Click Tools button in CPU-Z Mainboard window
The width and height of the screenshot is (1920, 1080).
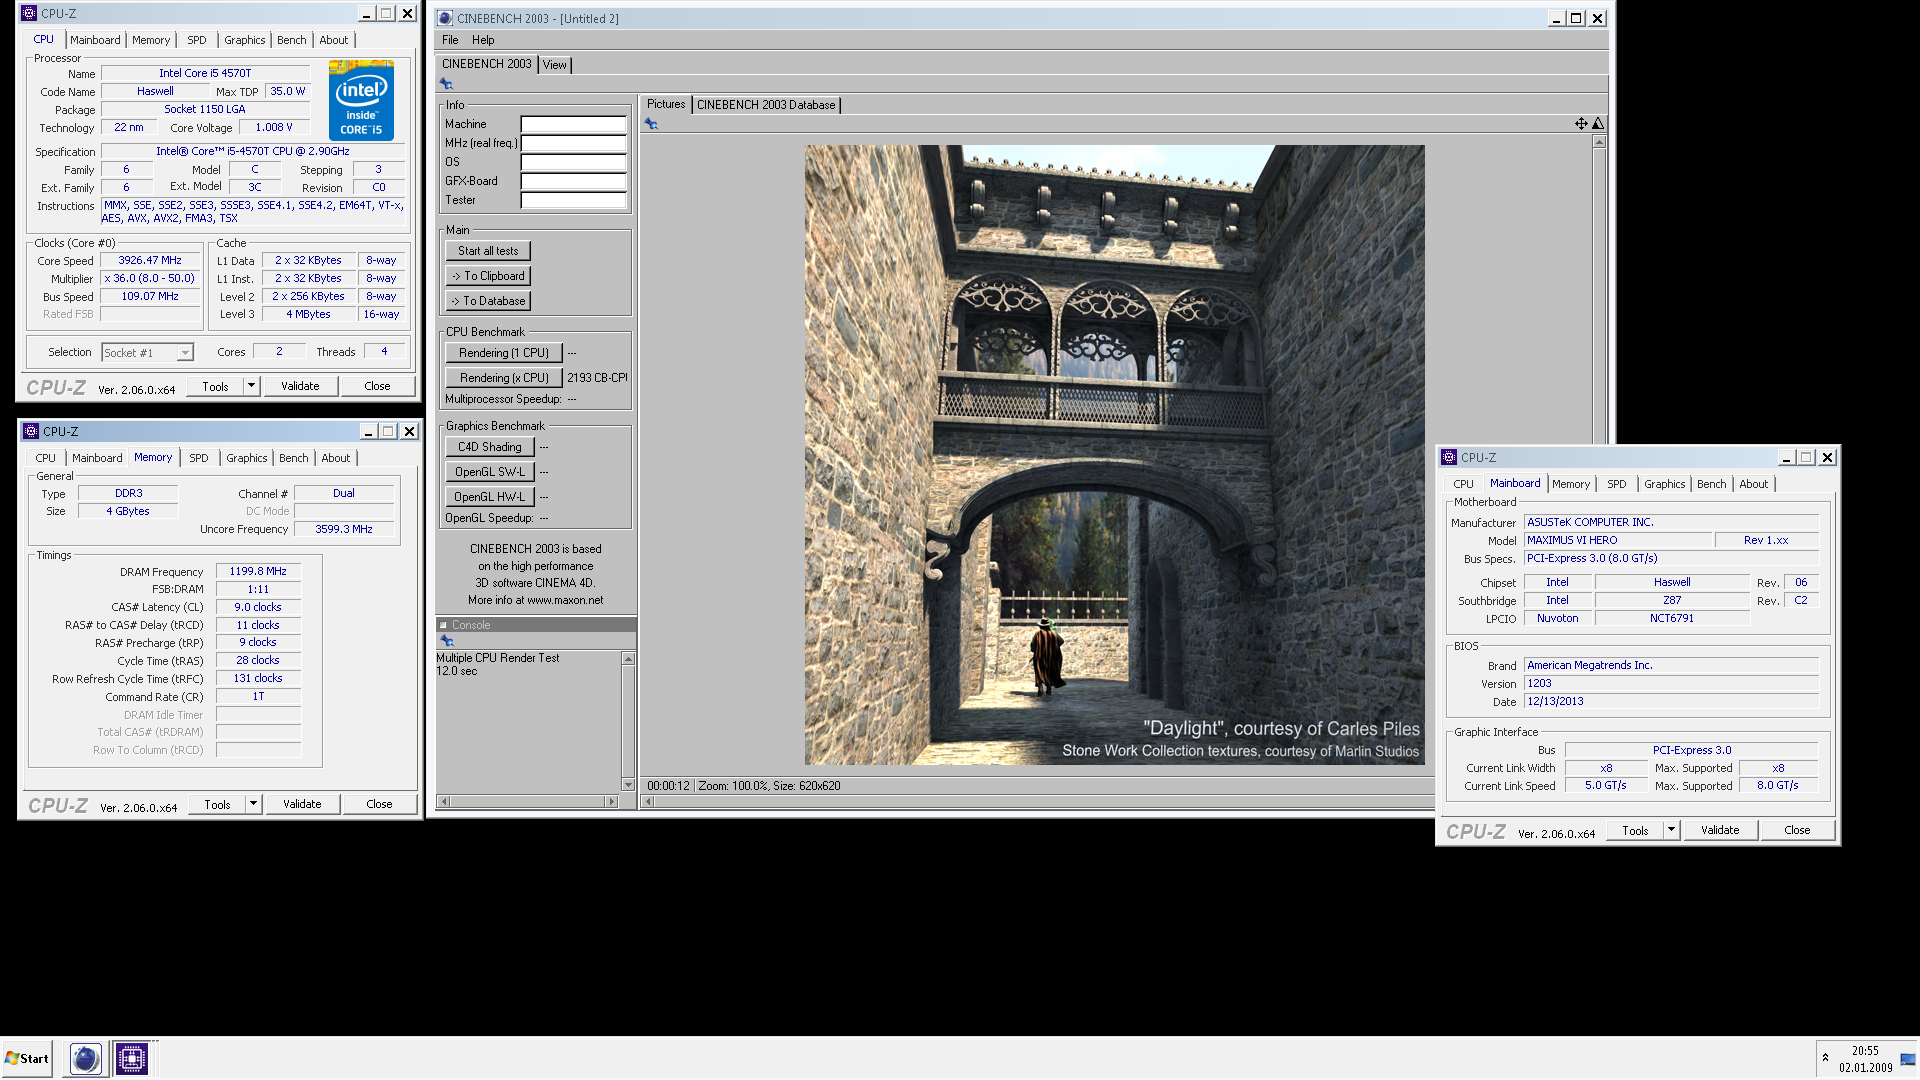1635,830
